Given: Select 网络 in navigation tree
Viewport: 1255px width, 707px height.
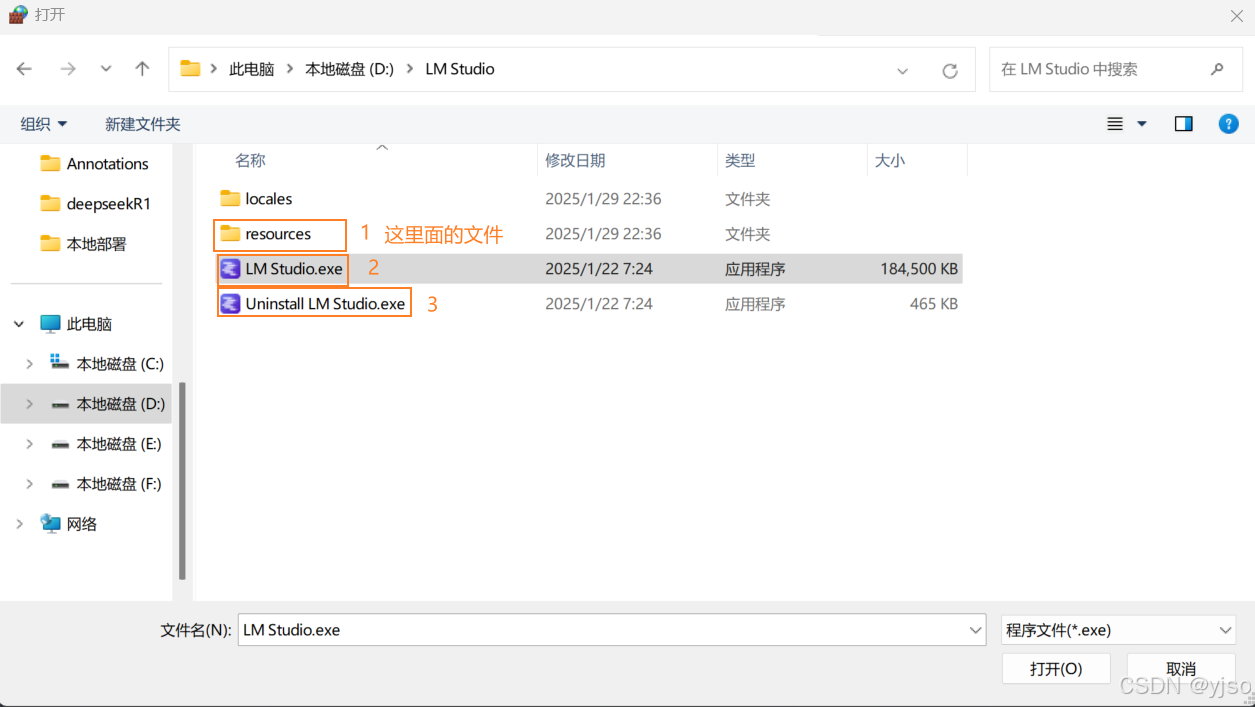Looking at the screenshot, I should [69, 524].
